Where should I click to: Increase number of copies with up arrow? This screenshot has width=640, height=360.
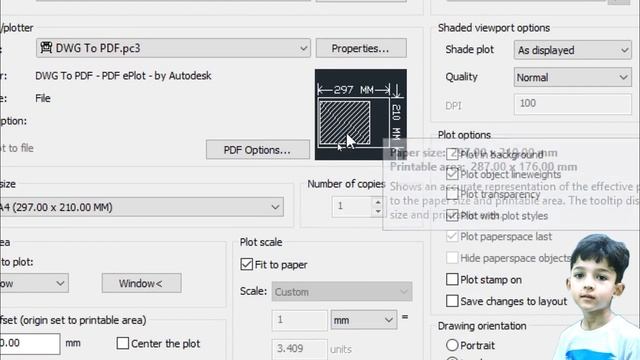378,202
